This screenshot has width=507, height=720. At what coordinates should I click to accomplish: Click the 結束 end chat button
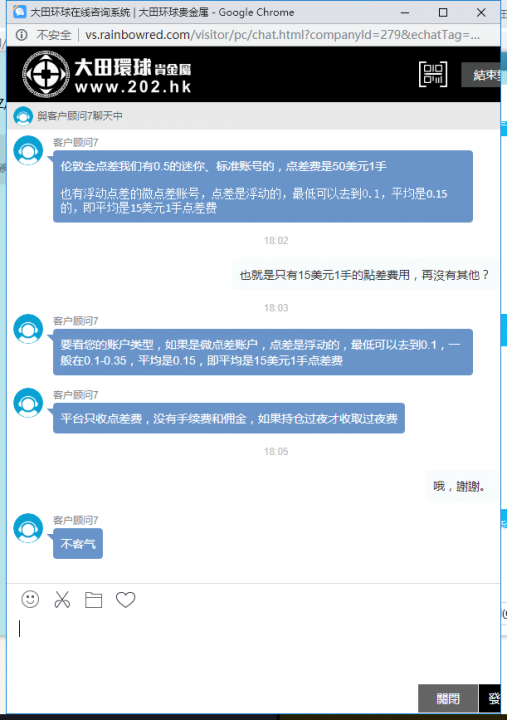pyautogui.click(x=481, y=75)
